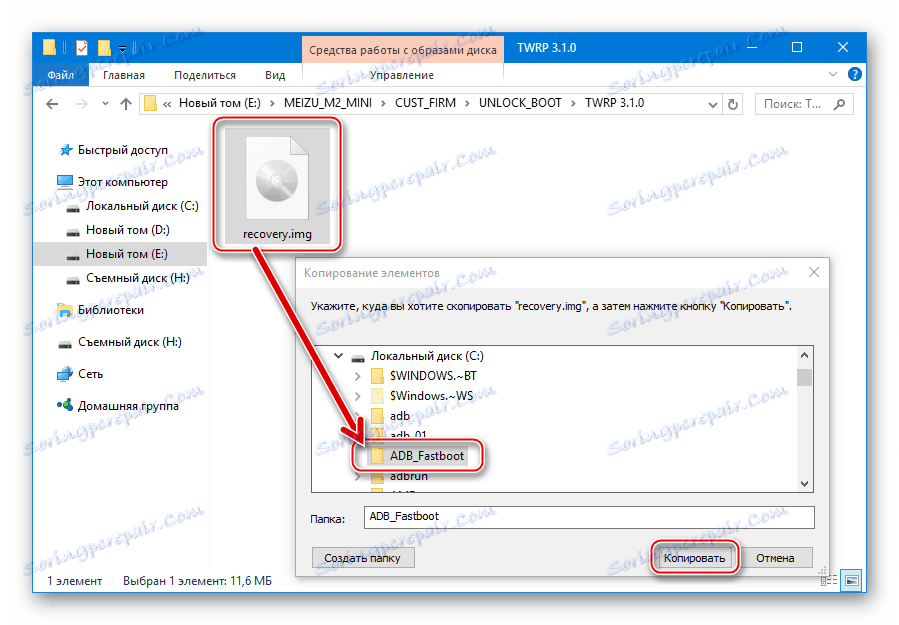Open the Управление ribbon tab
The image size is (899, 625).
(x=401, y=75)
